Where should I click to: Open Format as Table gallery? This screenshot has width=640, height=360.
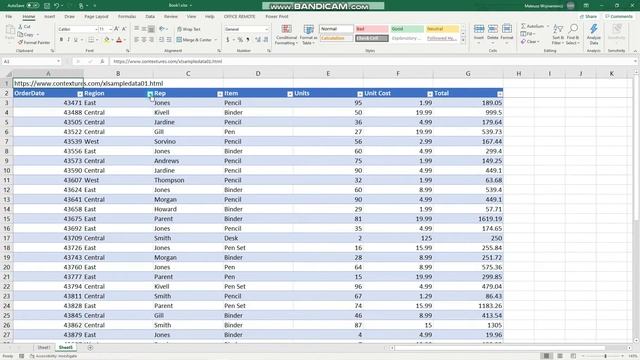(x=309, y=34)
